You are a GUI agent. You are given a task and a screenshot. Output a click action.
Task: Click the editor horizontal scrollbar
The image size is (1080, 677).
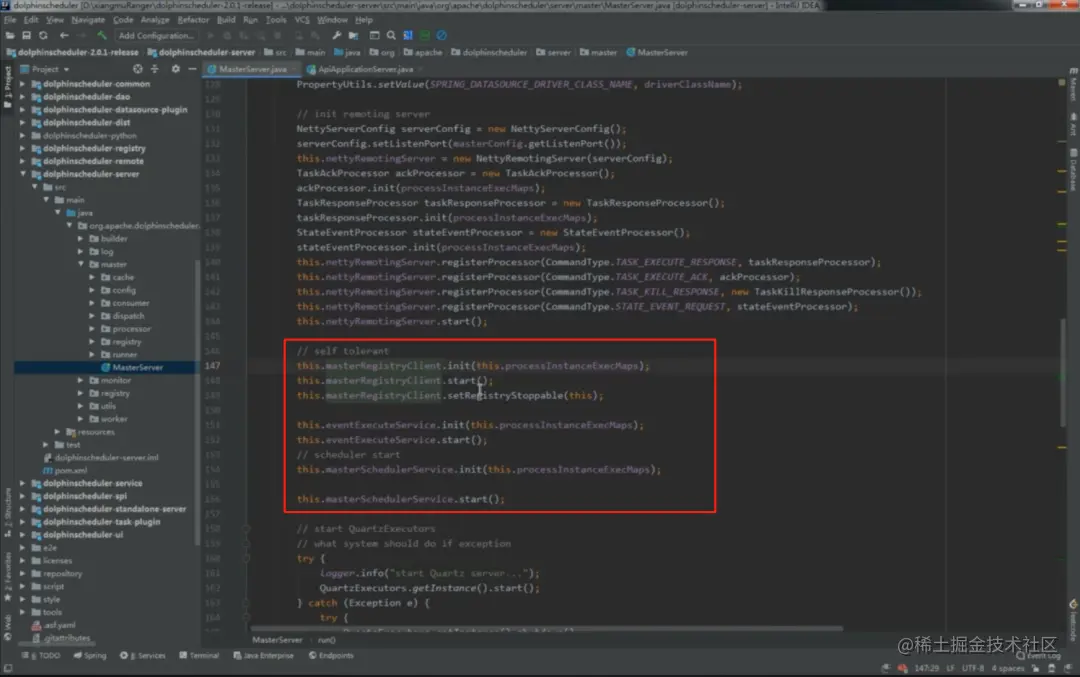pos(547,629)
